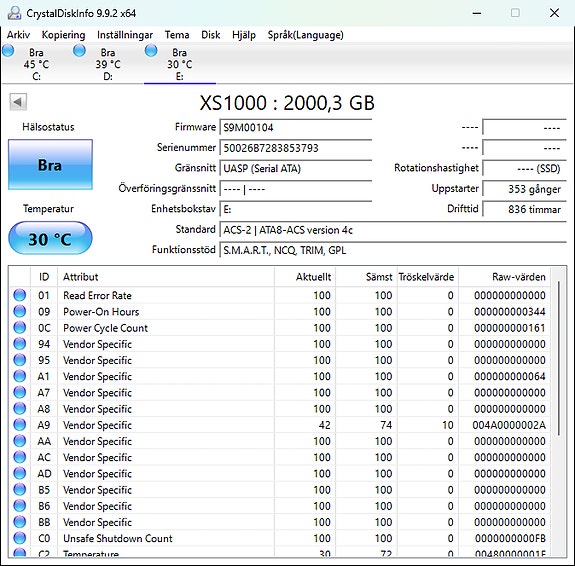Click status orb of Unsafe Shutdown Count row

19,538
